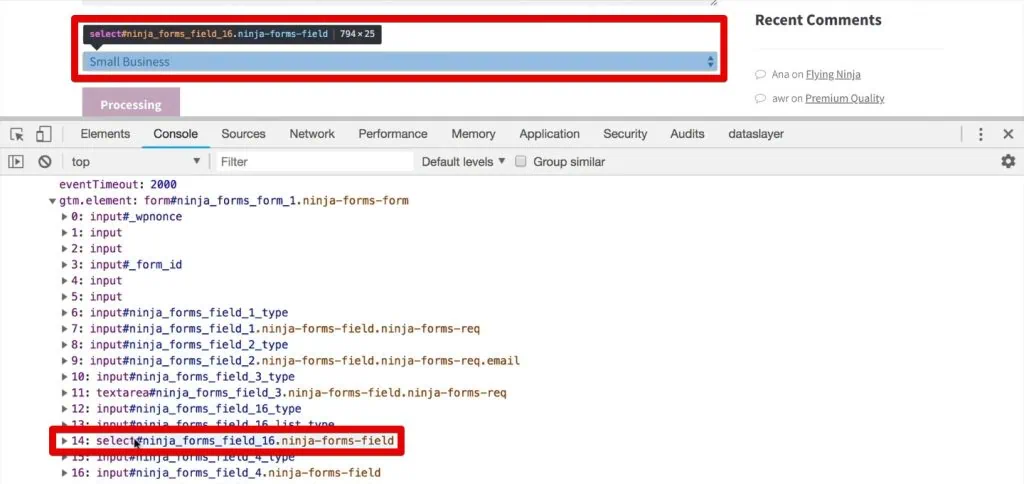Switch to the dataslayer tab
The width and height of the screenshot is (1024, 484).
click(x=756, y=134)
